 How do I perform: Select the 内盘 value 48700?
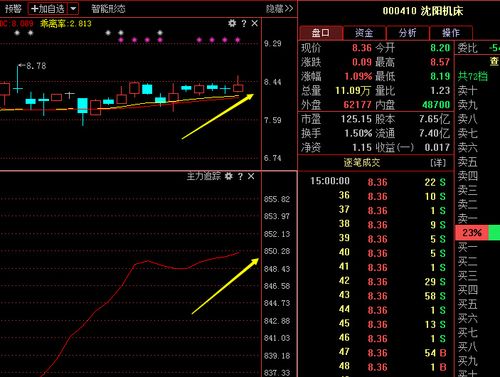[x=436, y=105]
